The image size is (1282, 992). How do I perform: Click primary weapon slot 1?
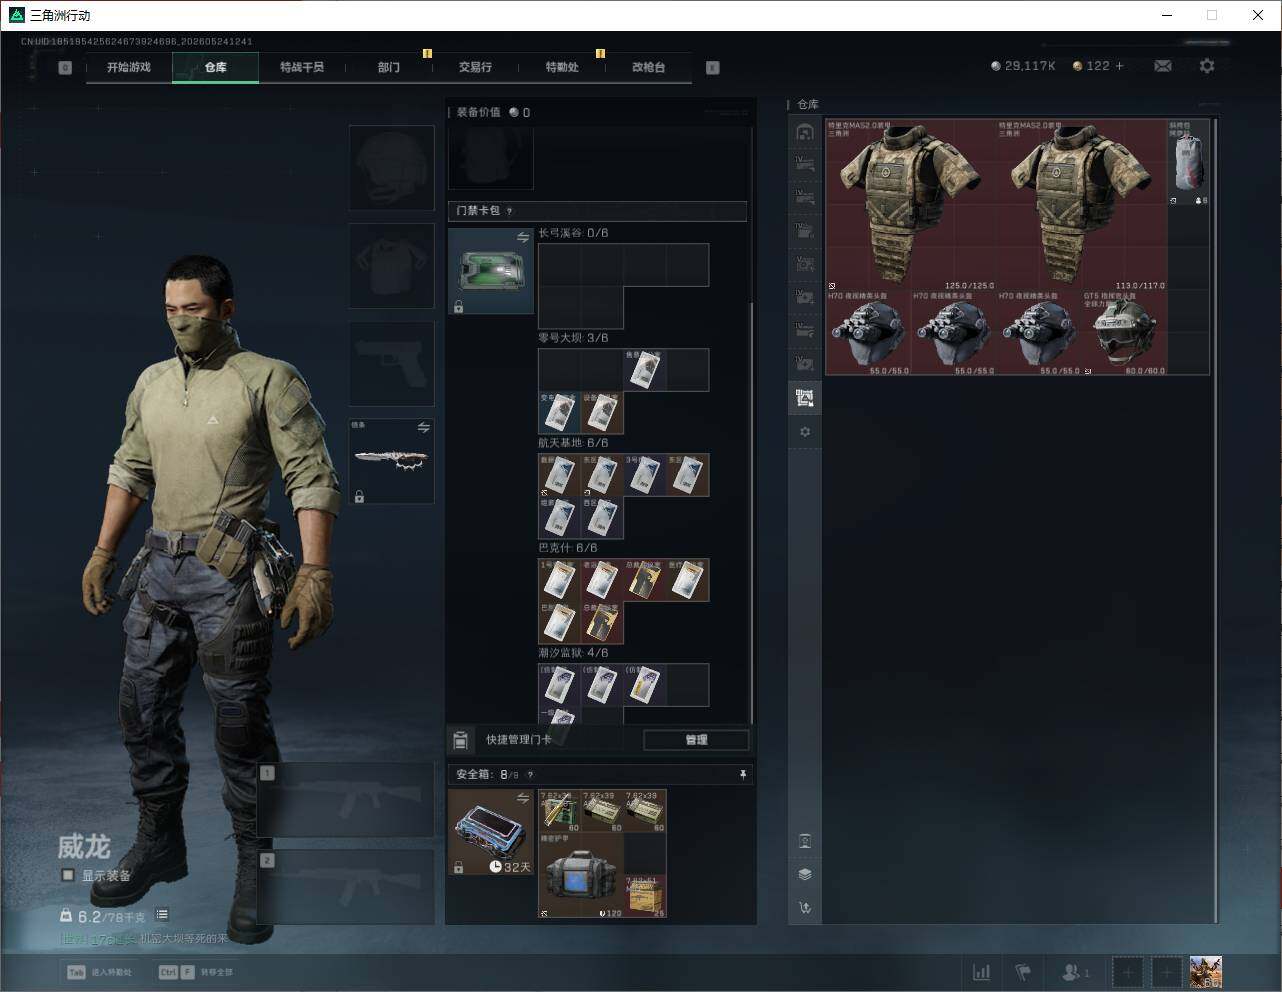pos(346,799)
